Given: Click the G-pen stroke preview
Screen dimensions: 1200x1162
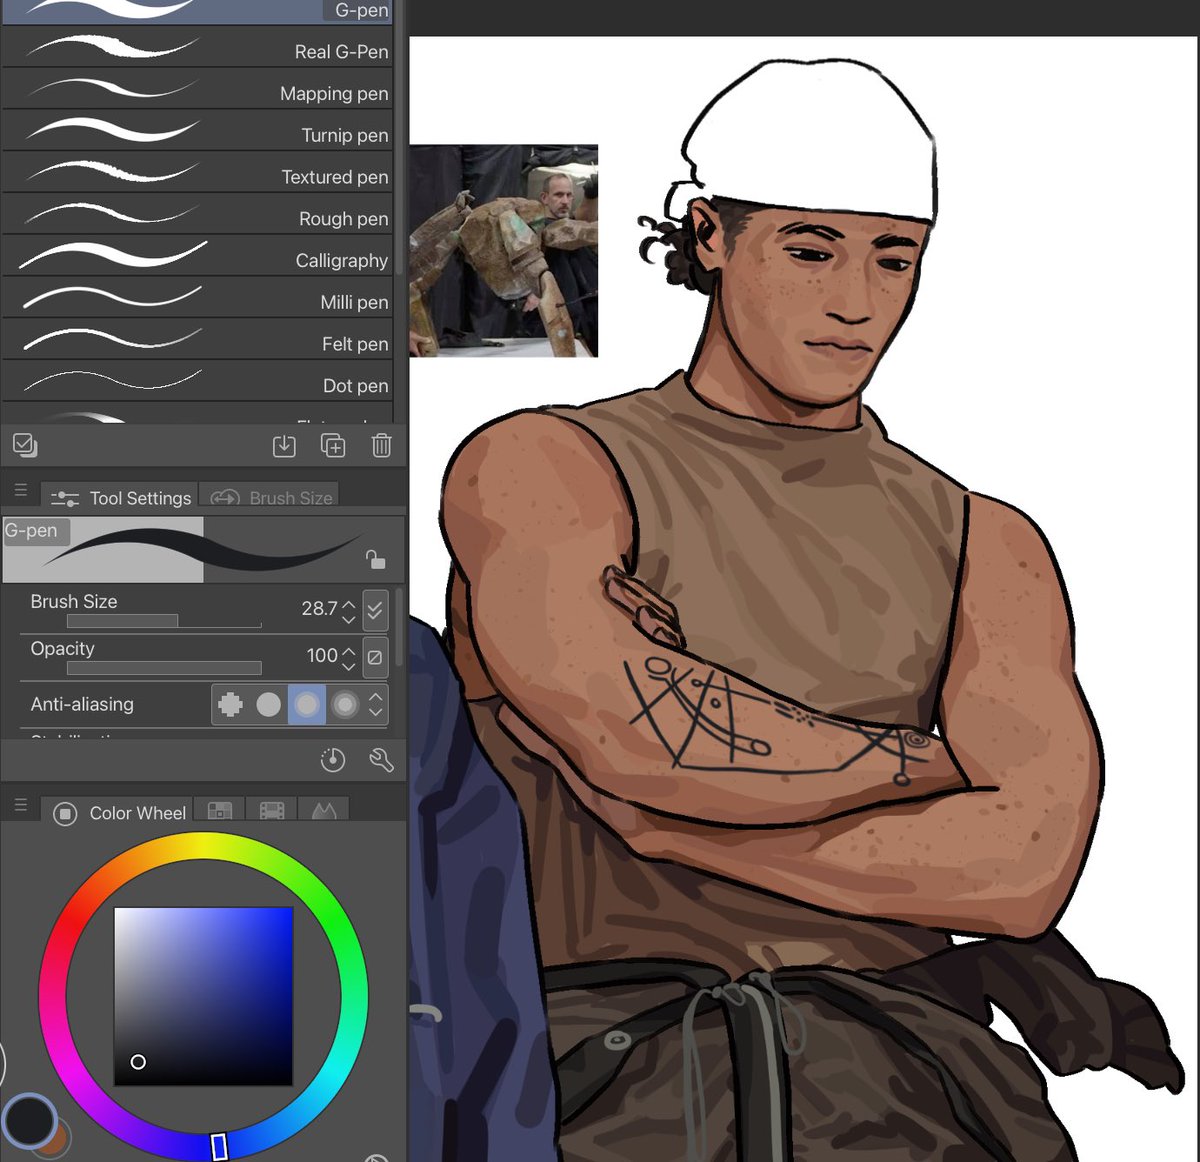Looking at the screenshot, I should click(x=204, y=549).
